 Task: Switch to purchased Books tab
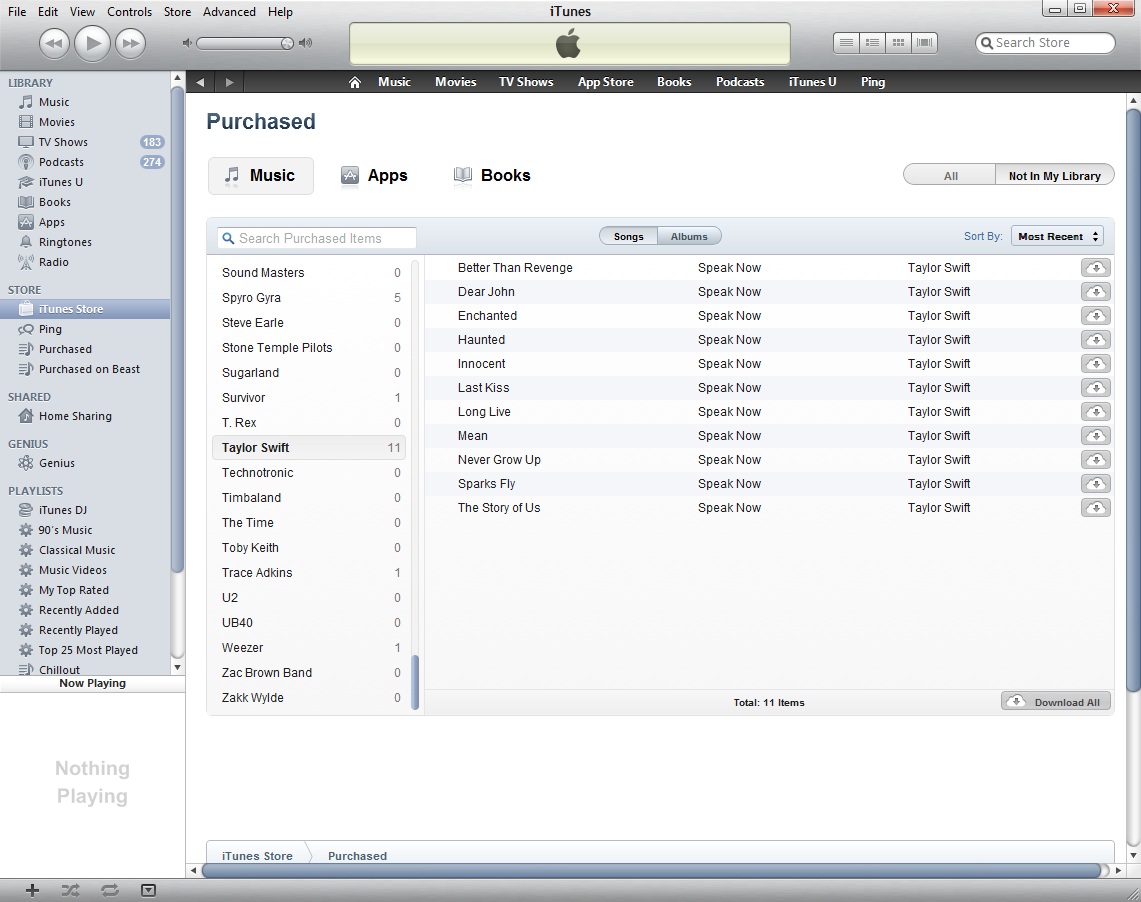[492, 175]
